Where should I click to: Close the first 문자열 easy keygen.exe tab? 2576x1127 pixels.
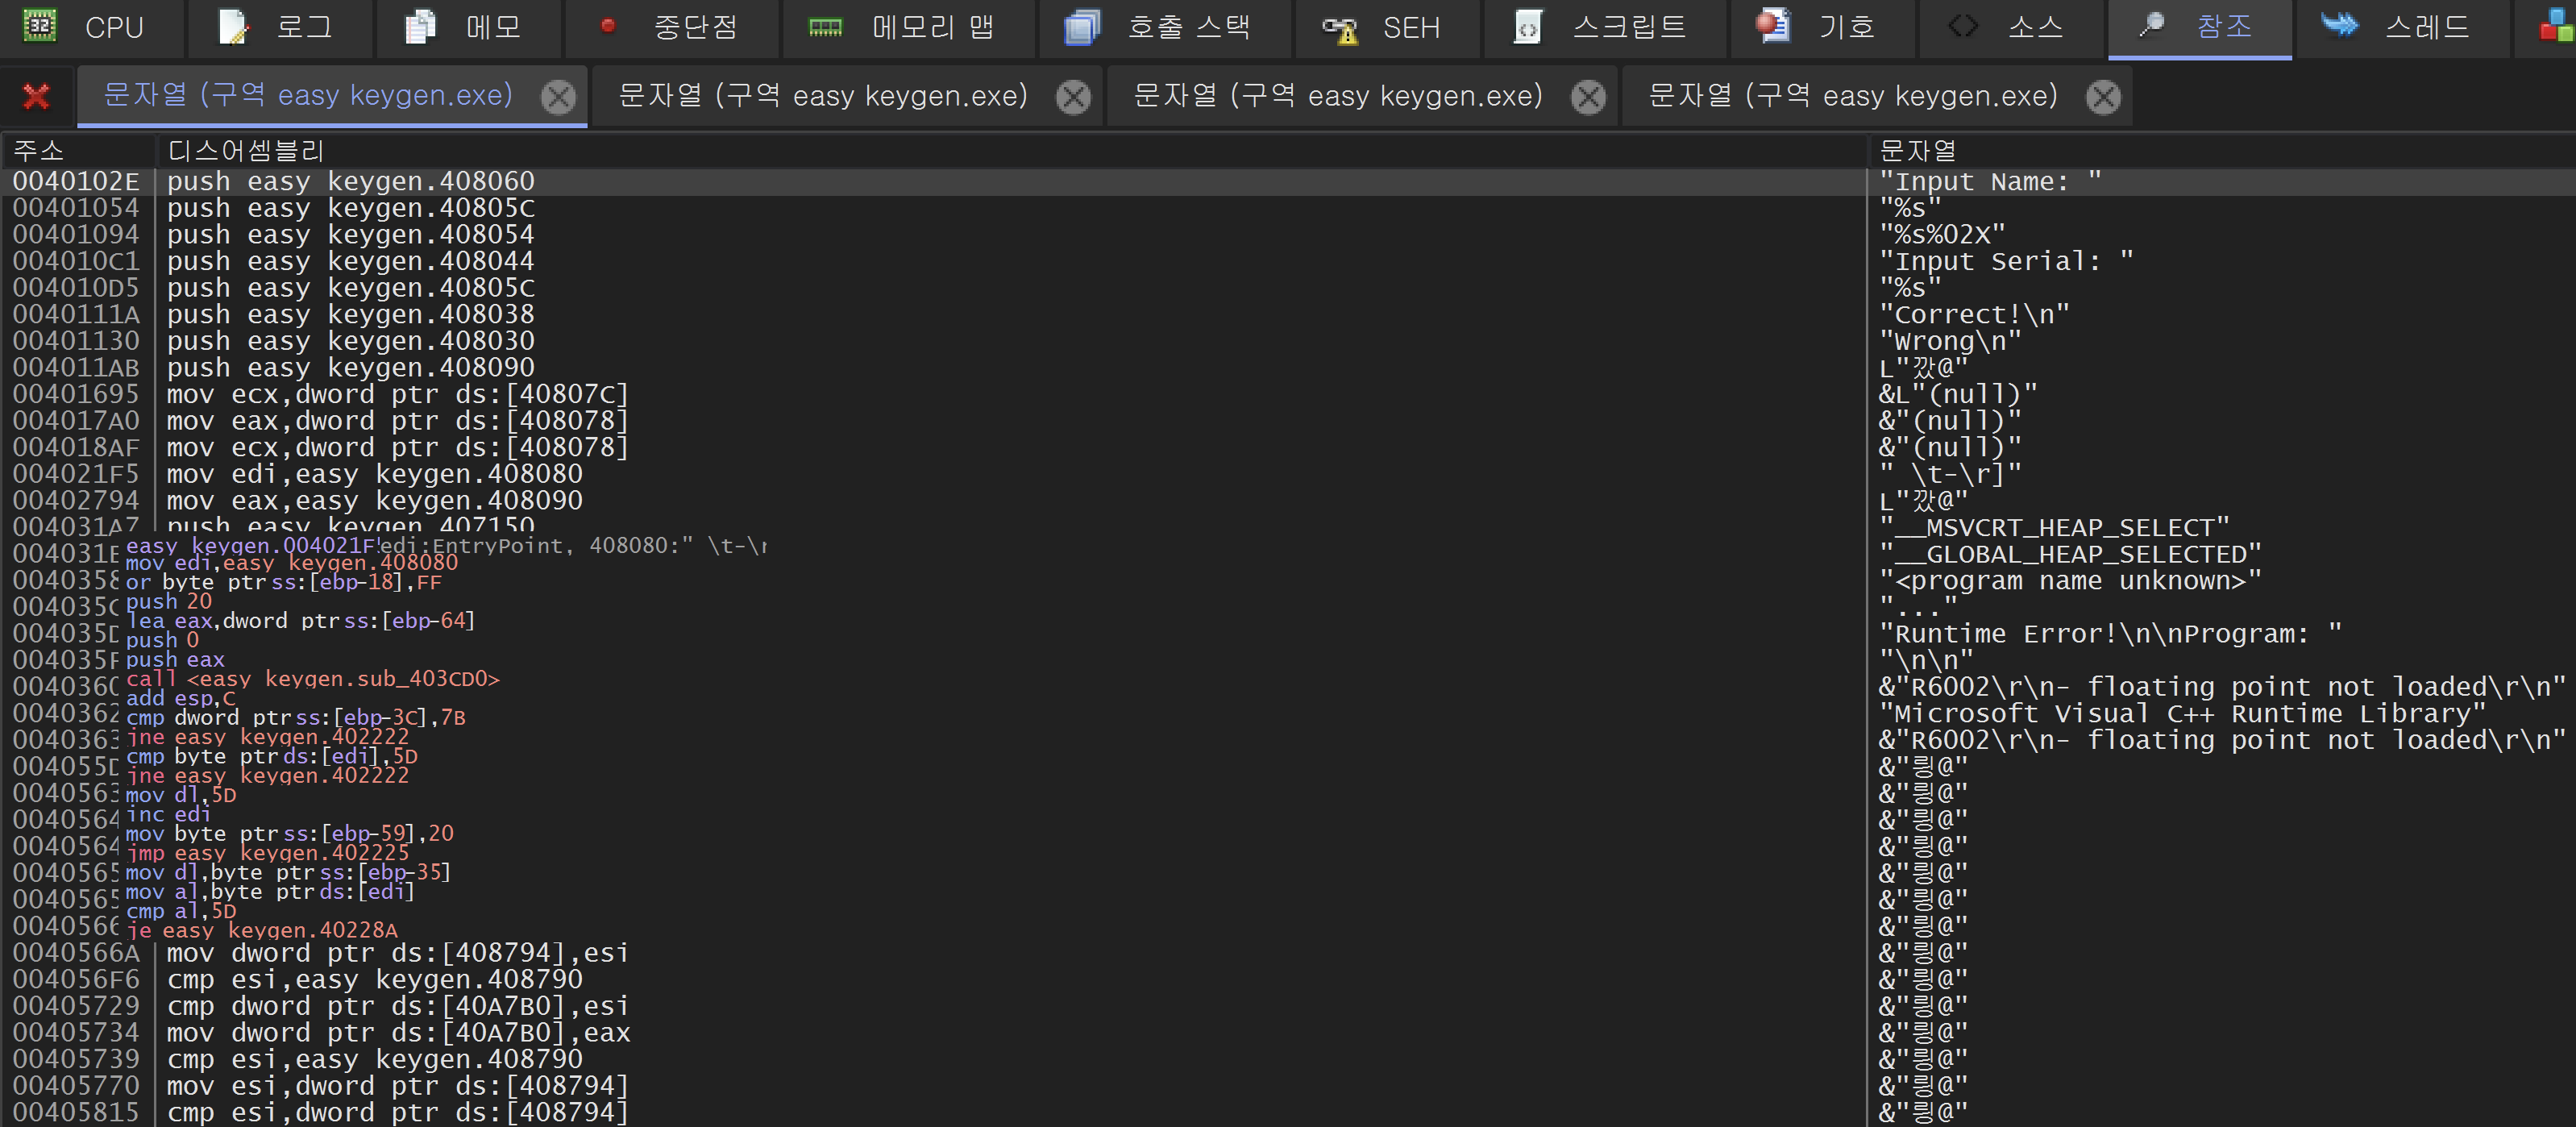click(558, 97)
